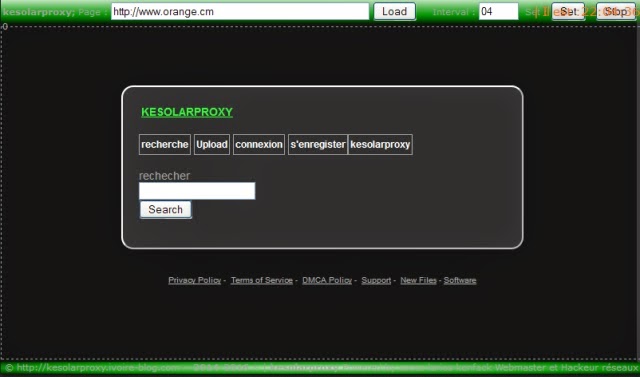Viewport: 640px width, 377px height.
Task: Click the kesolarproxy.ivoire-blog.com copyright text
Action: pos(92,368)
